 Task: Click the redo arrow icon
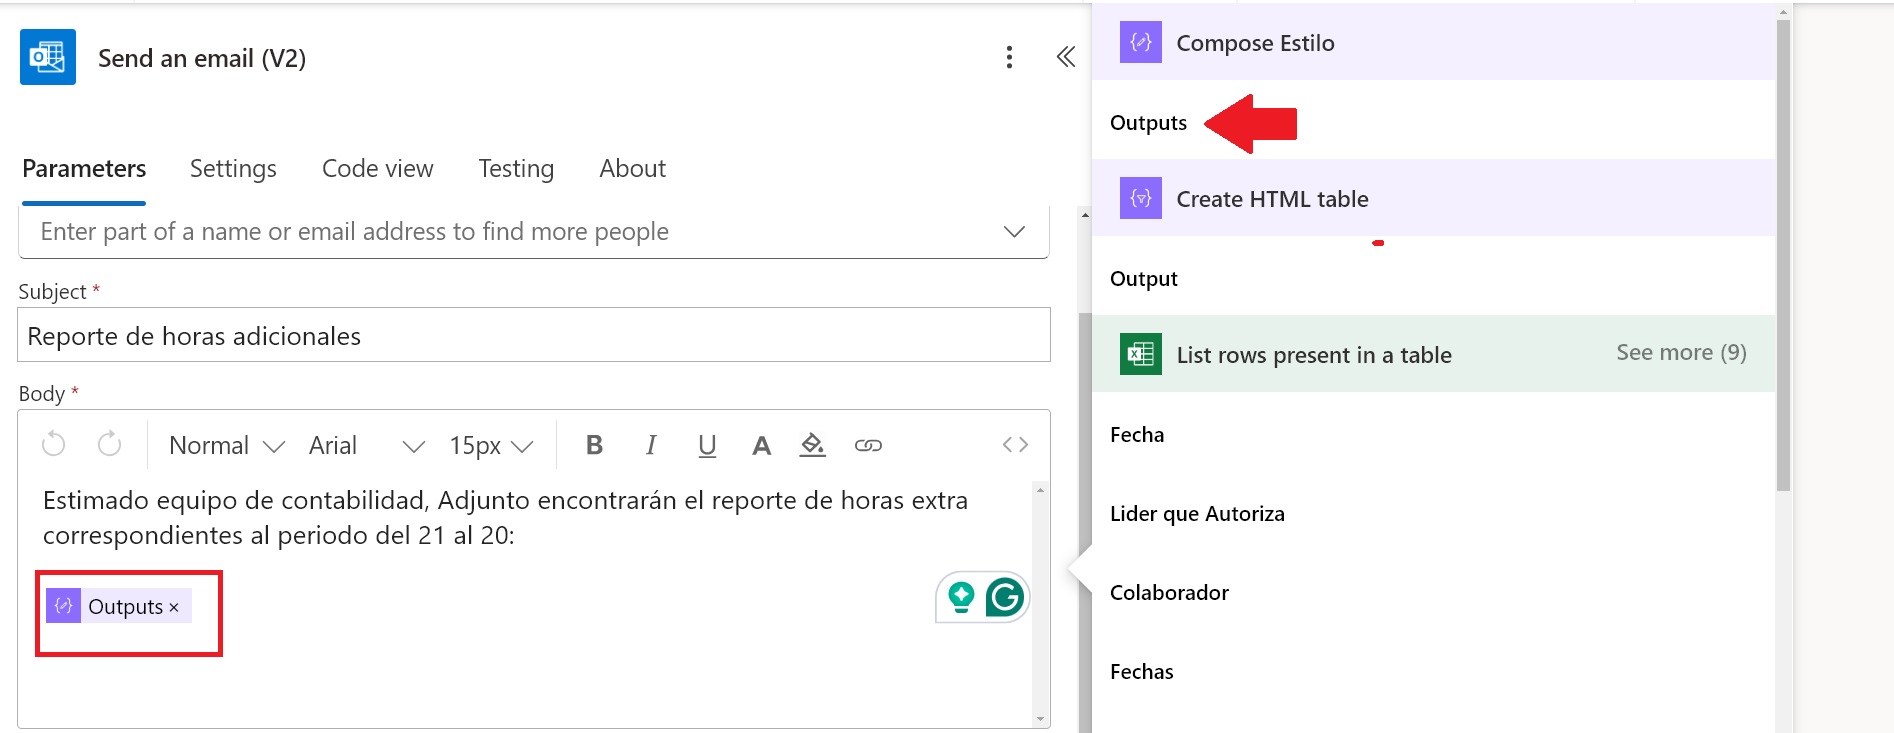(110, 444)
